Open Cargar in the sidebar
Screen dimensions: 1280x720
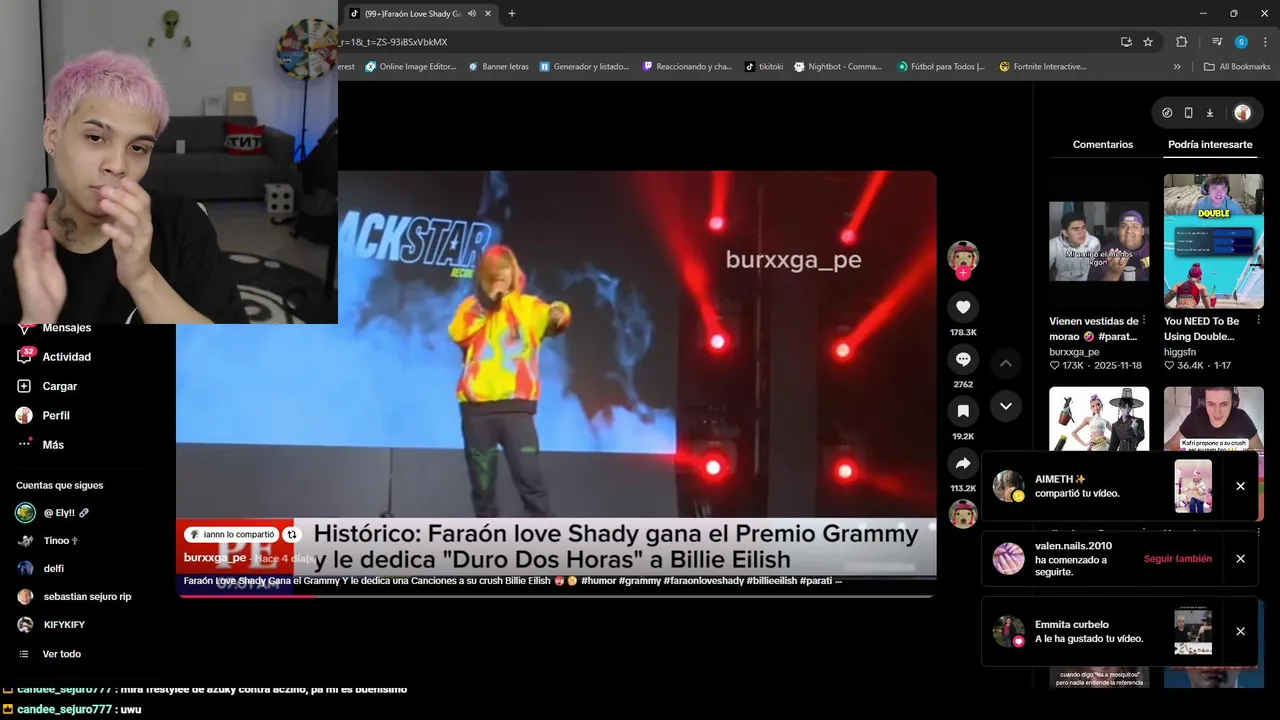point(47,386)
